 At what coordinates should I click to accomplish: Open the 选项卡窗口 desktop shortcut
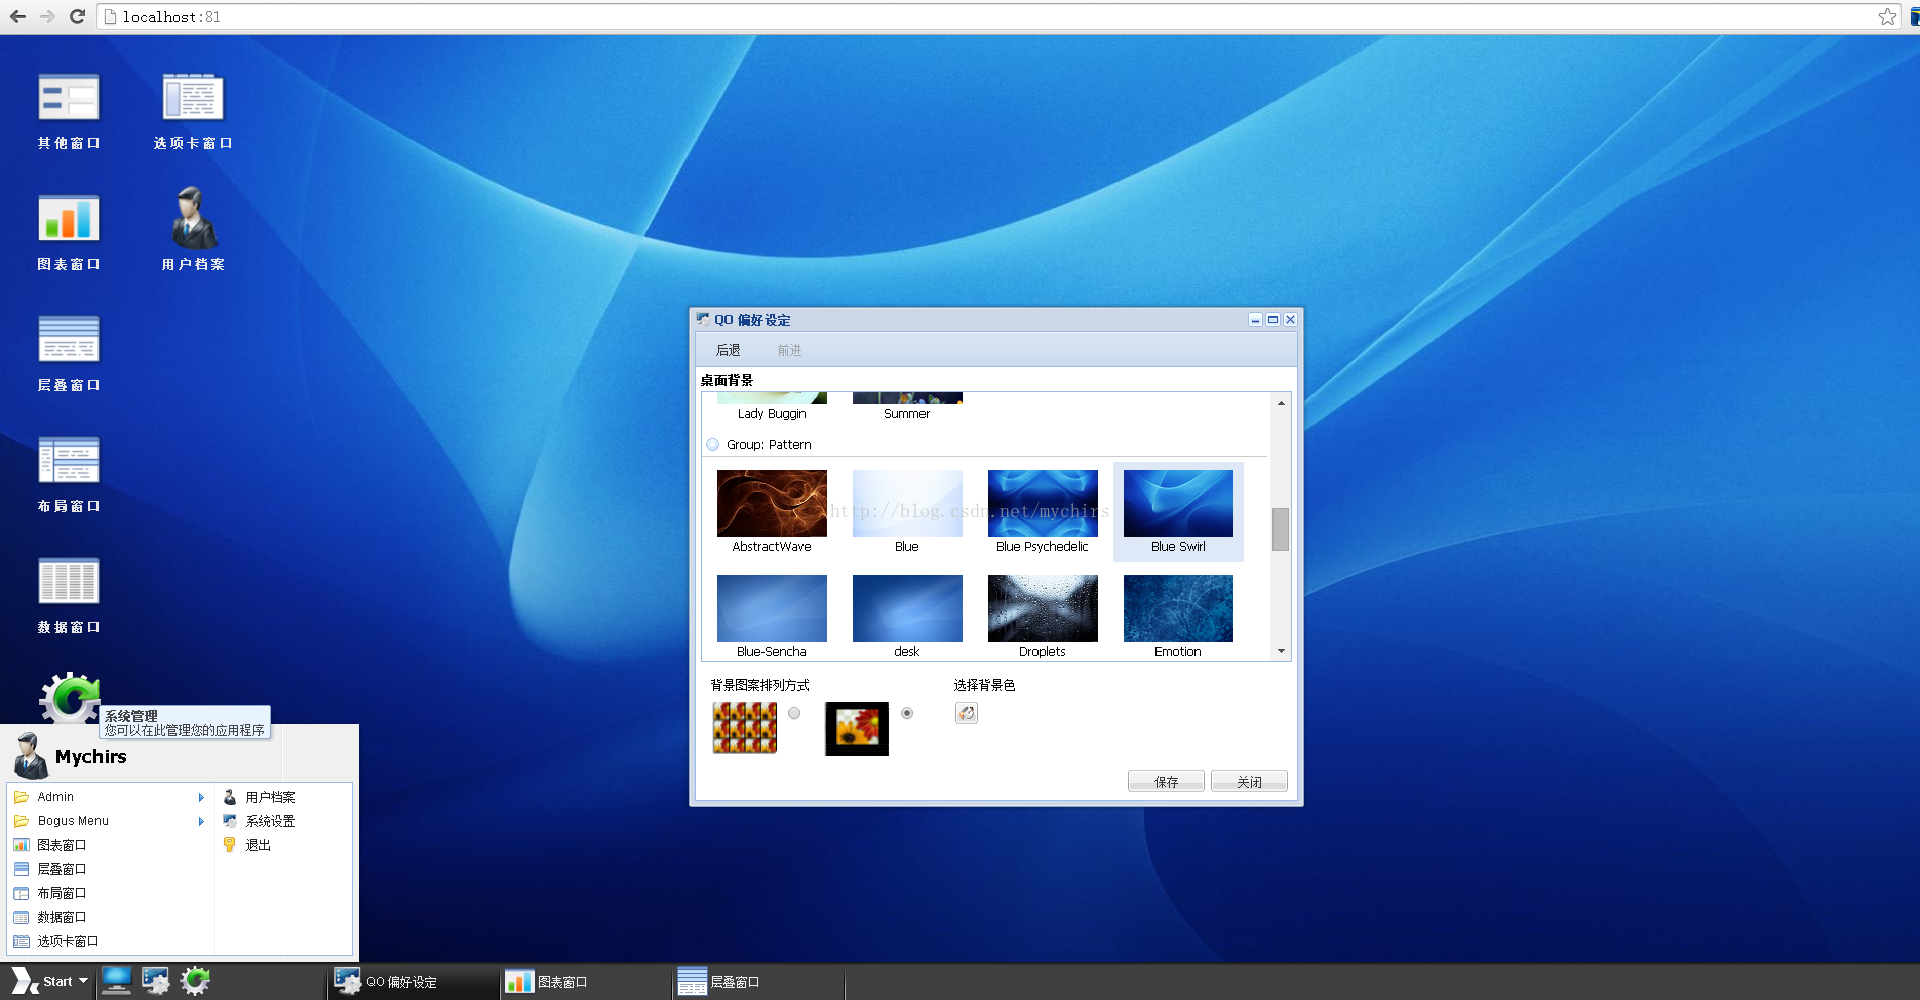click(193, 111)
